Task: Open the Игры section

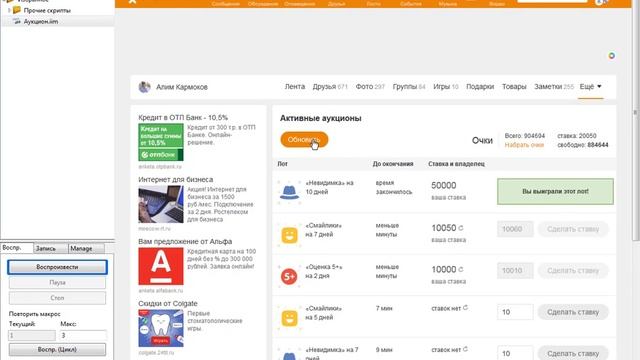Action: coord(446,87)
